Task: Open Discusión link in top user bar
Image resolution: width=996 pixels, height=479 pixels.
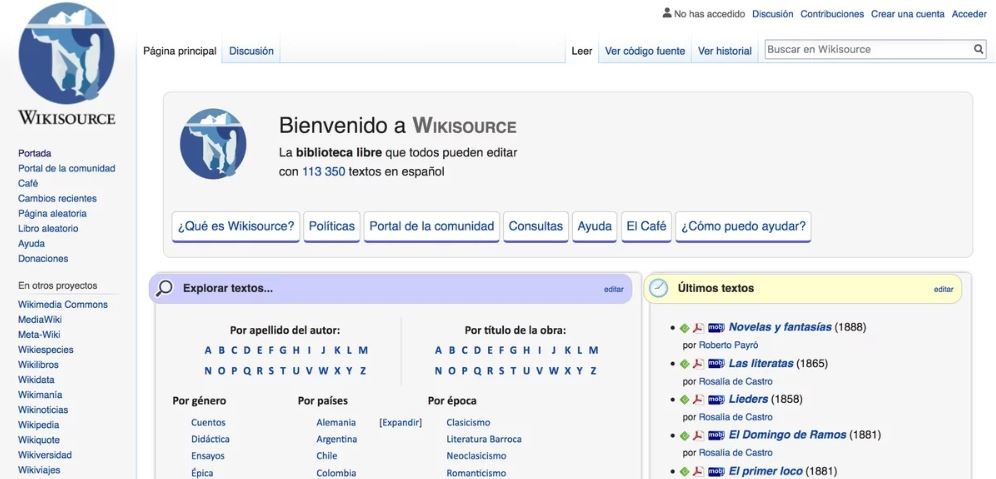Action: click(772, 13)
